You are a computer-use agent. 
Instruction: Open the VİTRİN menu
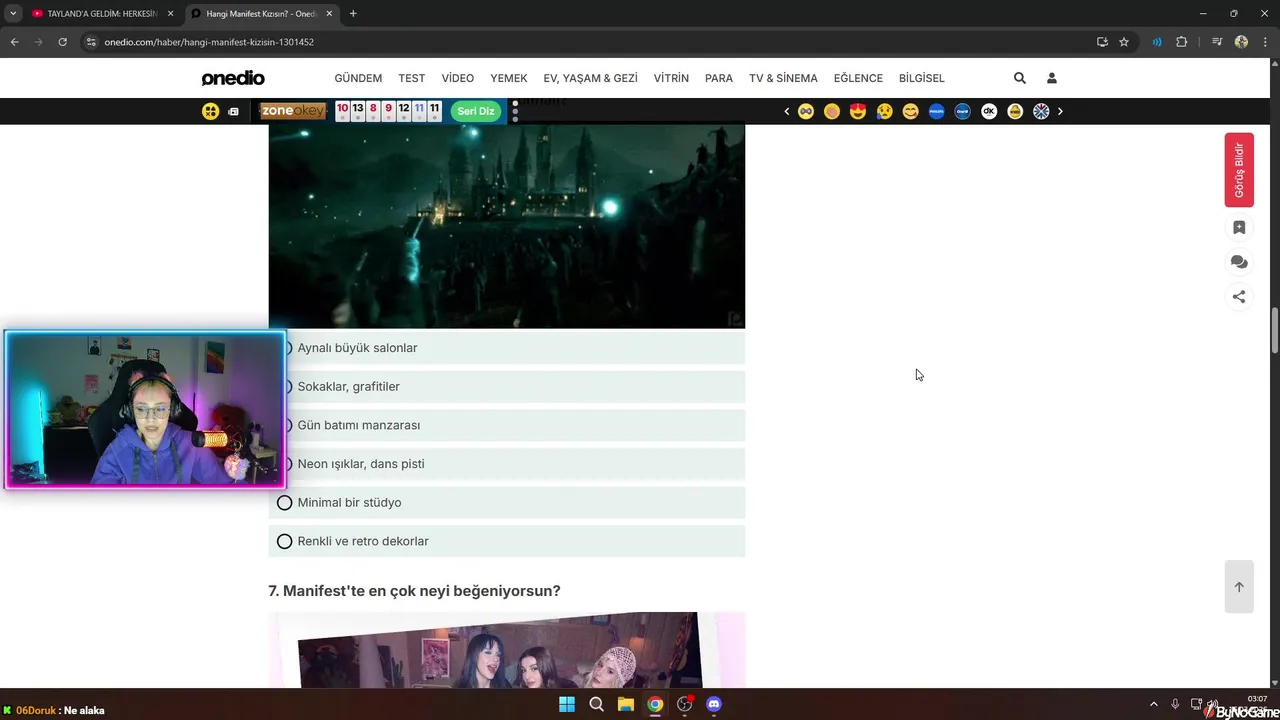pyautogui.click(x=671, y=78)
